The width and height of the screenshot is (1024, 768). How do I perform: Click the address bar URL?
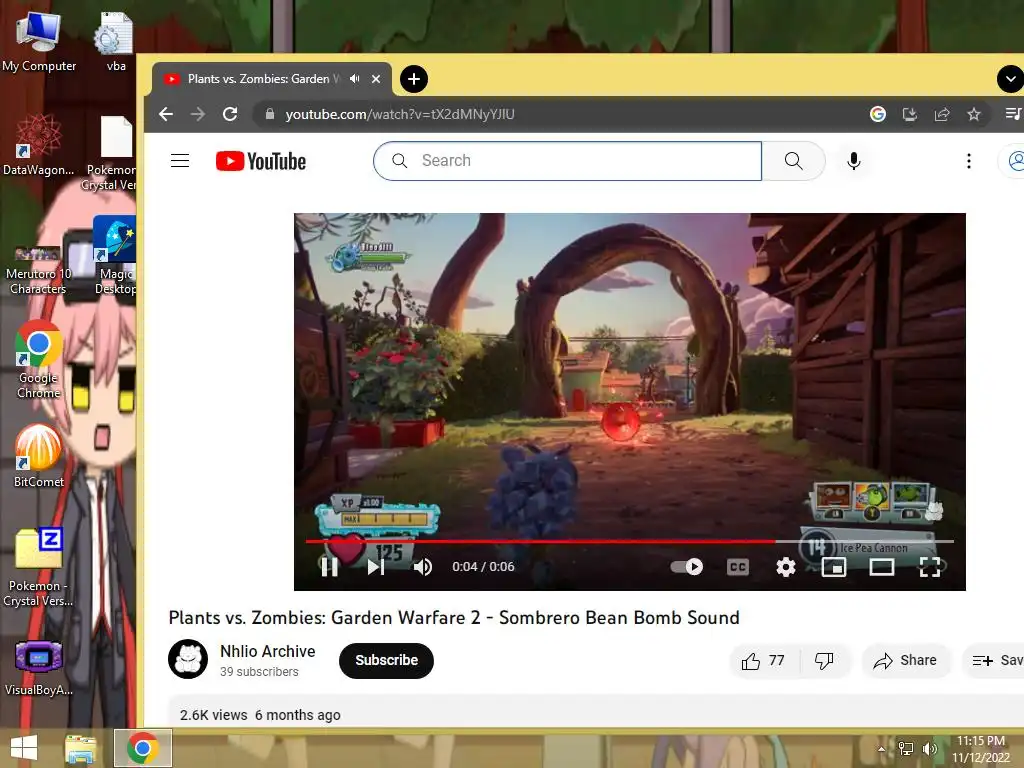[x=400, y=114]
